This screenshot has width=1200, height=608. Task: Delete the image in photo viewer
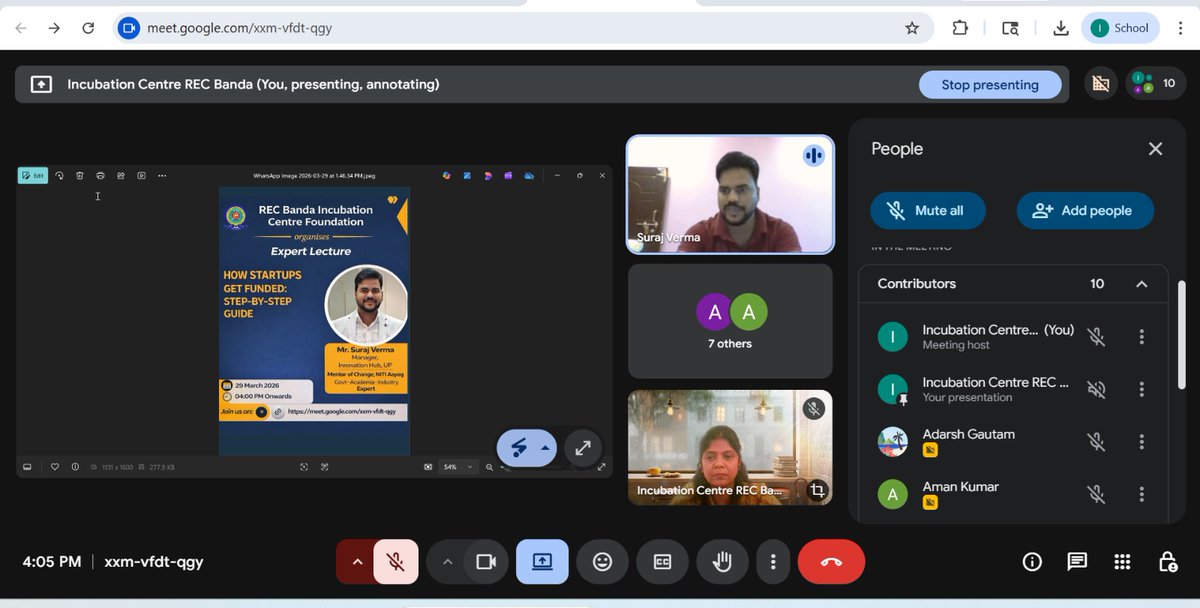[80, 175]
